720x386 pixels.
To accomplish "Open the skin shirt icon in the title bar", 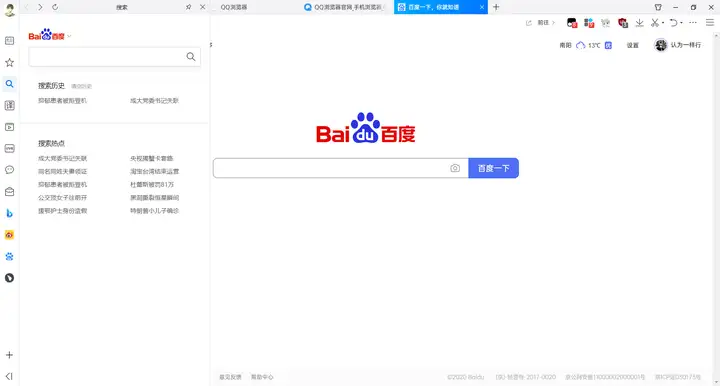I will tap(658, 7).
